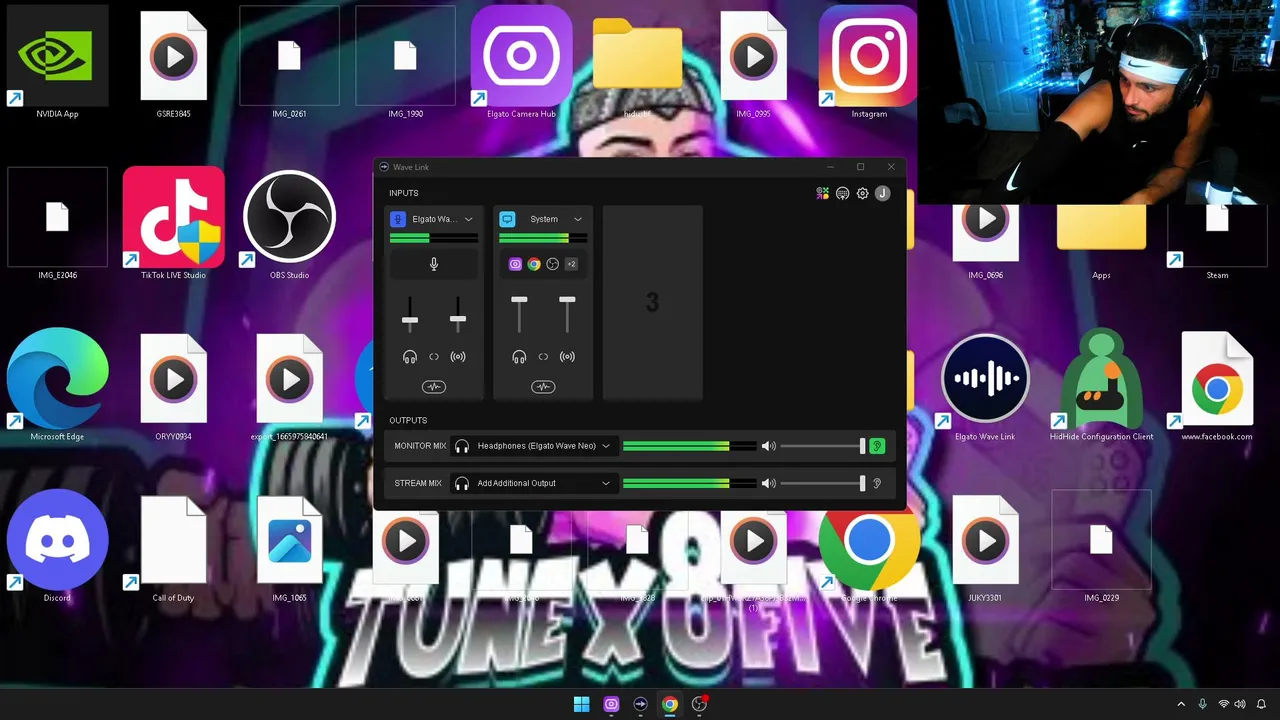Expand the Elgato Wave input dropdown arrow
Image resolution: width=1280 pixels, height=720 pixels.
tap(468, 219)
